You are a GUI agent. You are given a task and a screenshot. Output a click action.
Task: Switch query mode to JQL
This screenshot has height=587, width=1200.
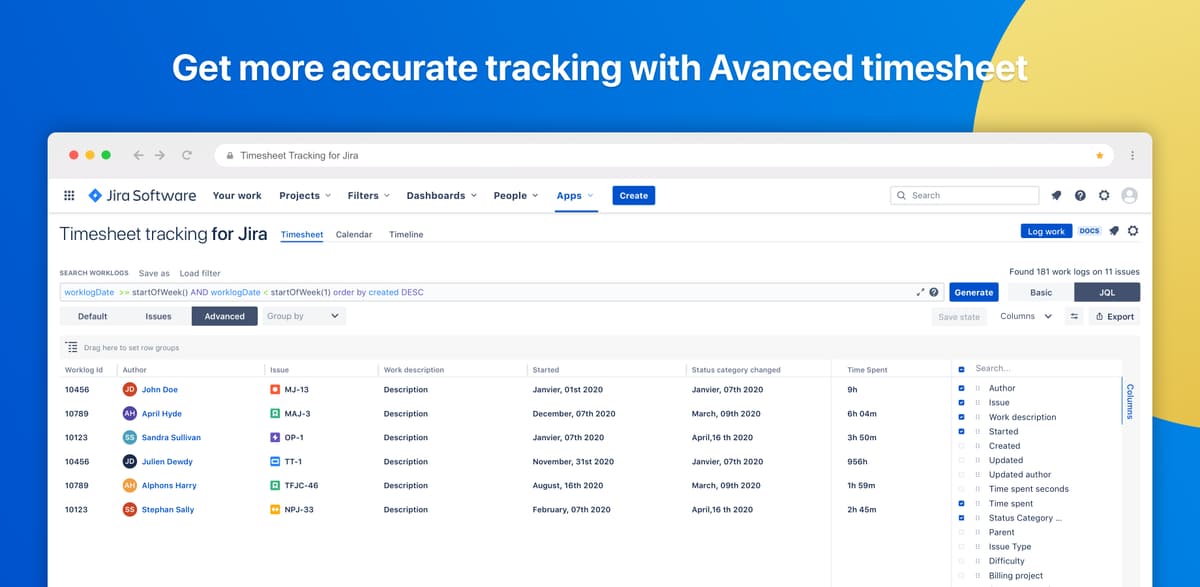[x=1107, y=292]
